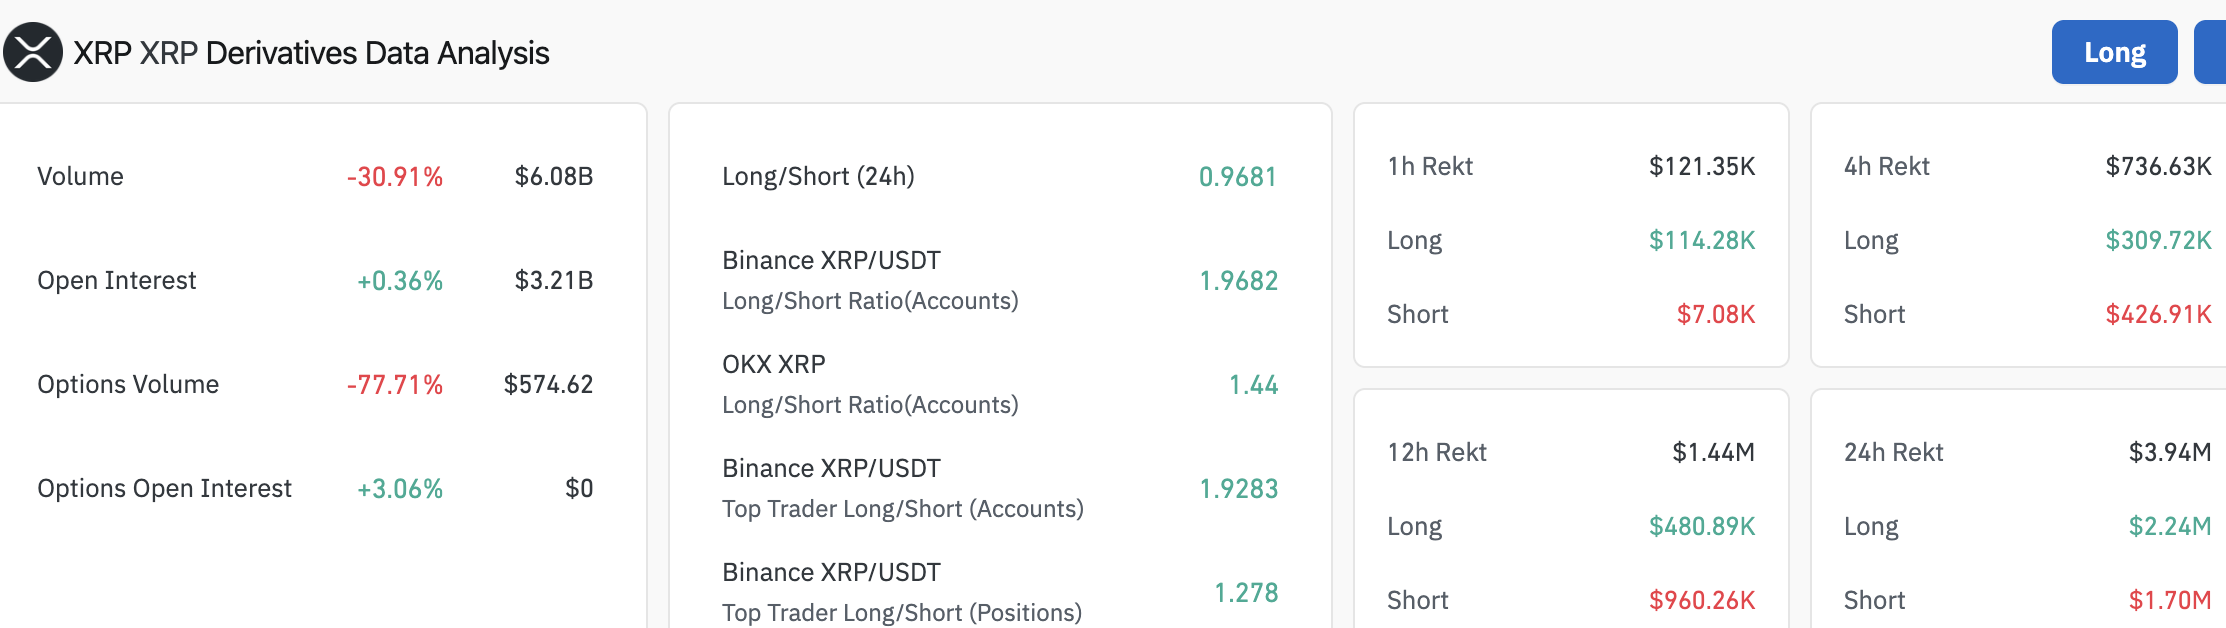Click the Open Interest value $3.21B
2226x628 pixels.
(x=554, y=280)
